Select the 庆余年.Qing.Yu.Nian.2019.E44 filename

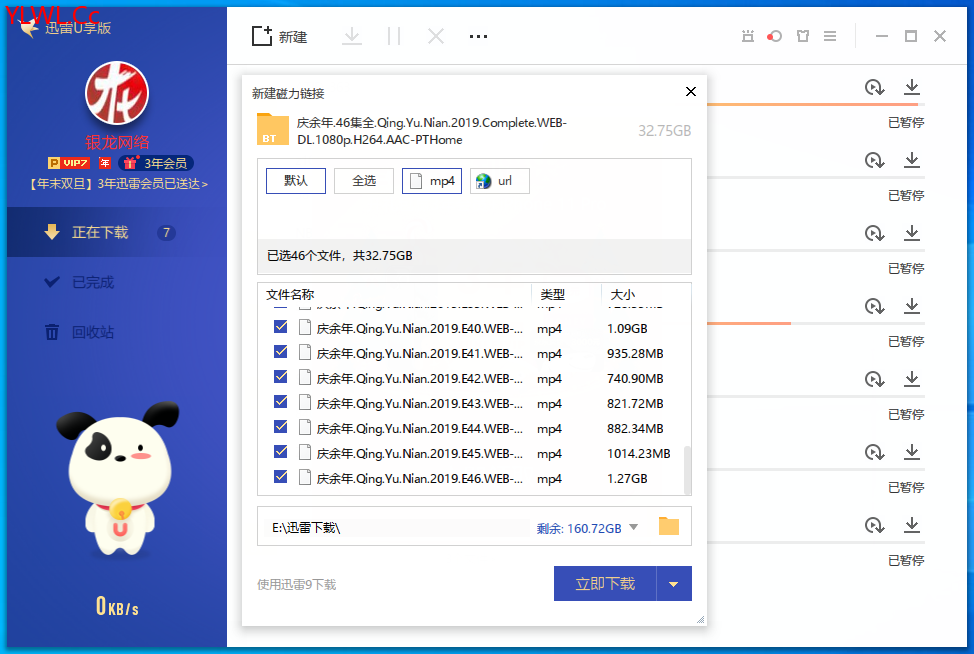tap(420, 429)
